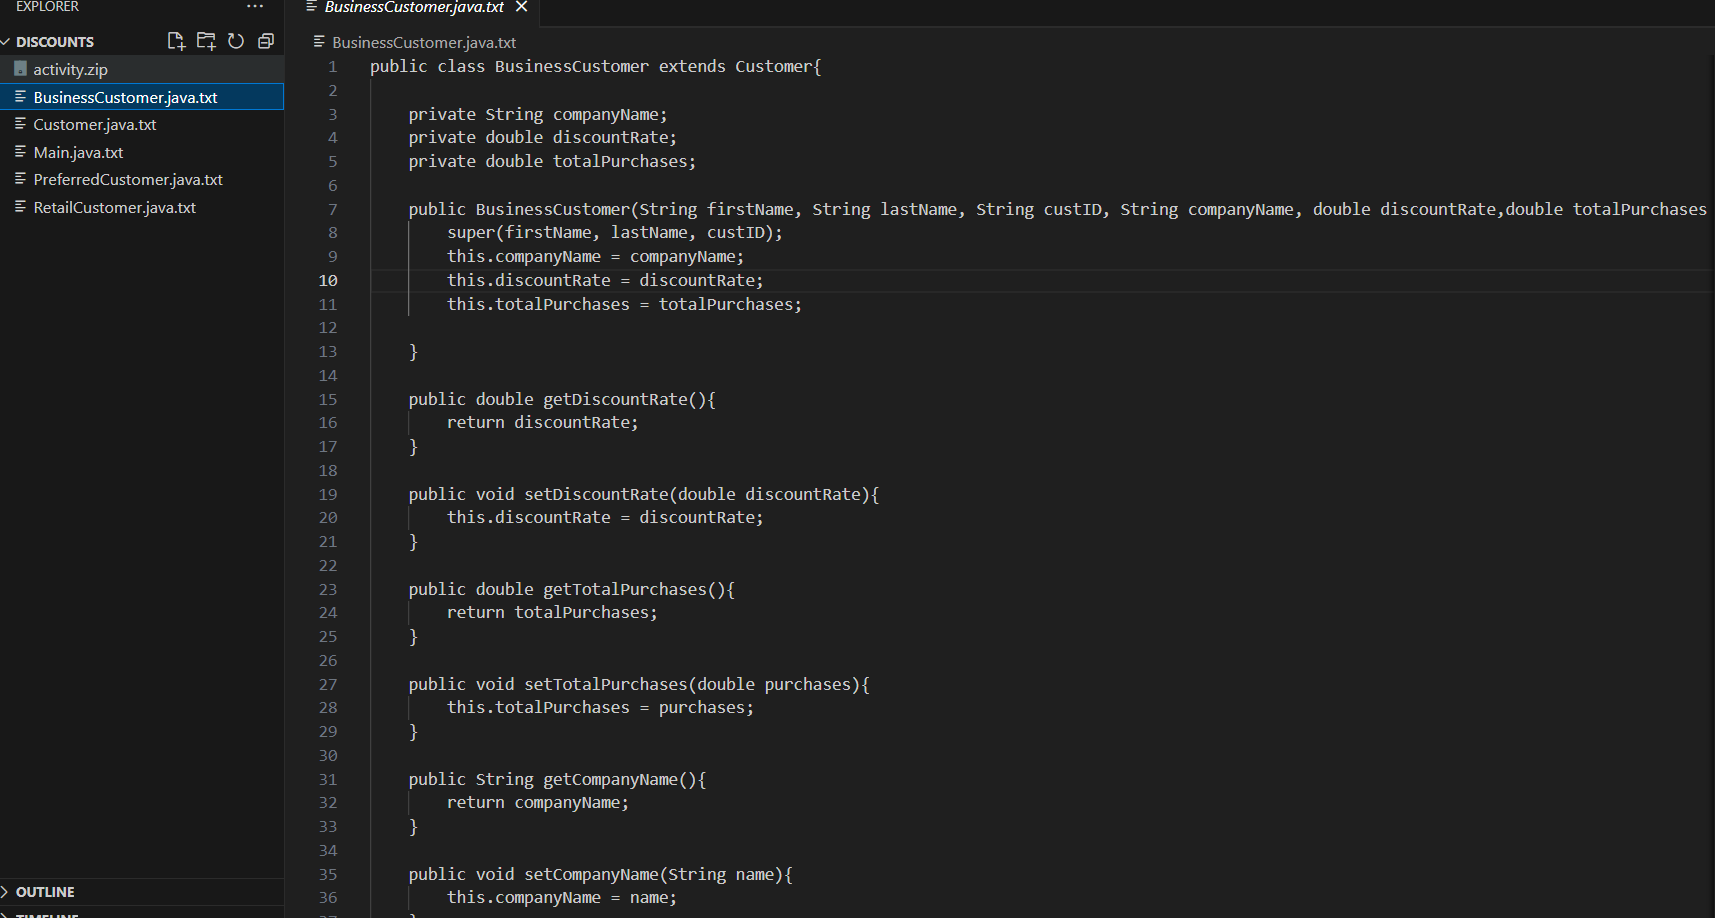Click 'this.companyName = companyName;' line
1715x918 pixels.
pyautogui.click(x=596, y=257)
